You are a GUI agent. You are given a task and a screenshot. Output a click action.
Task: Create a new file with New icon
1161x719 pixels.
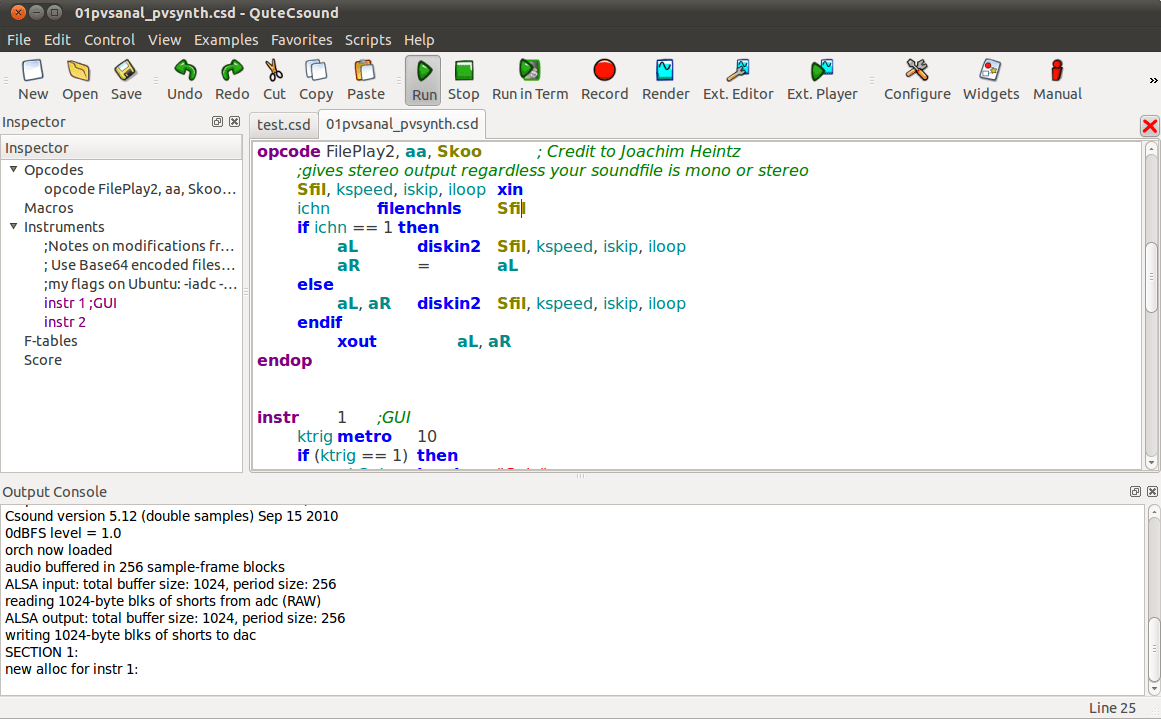(33, 80)
